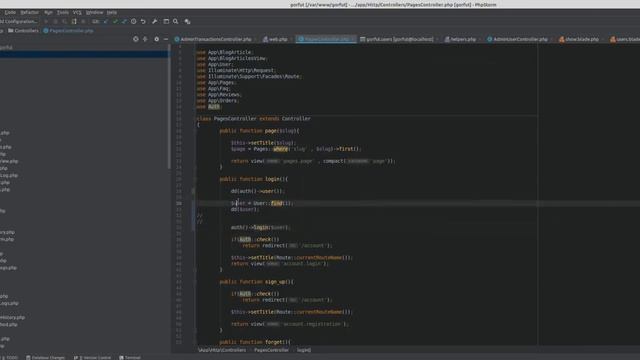
Task: Click "public function forget()" line
Action: pyautogui.click(x=255, y=342)
